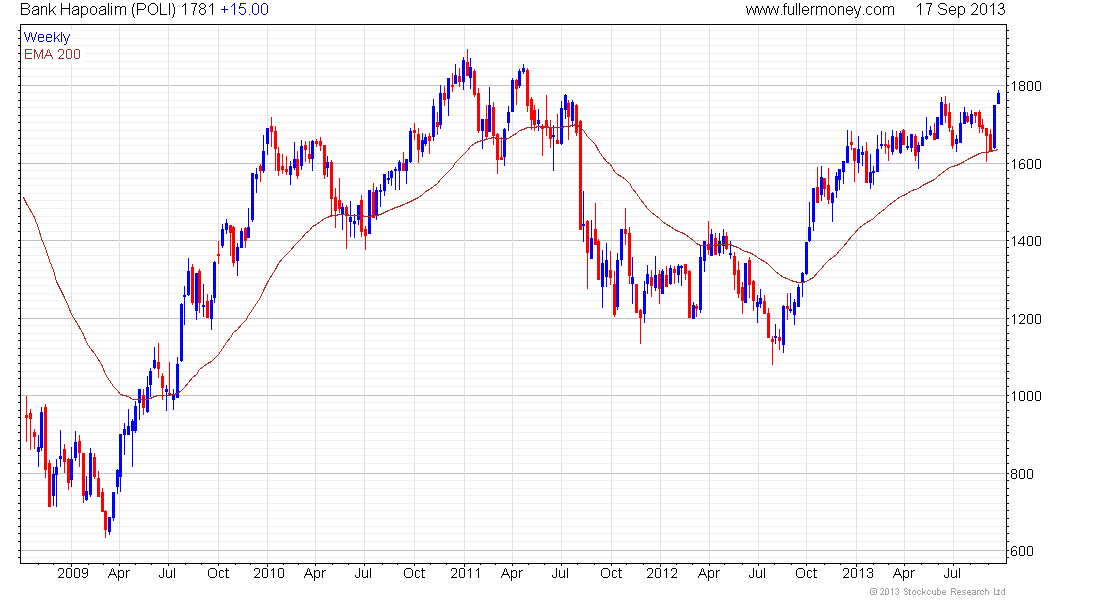Click the 1400 price axis label
1100x600 pixels.
coord(1026,241)
